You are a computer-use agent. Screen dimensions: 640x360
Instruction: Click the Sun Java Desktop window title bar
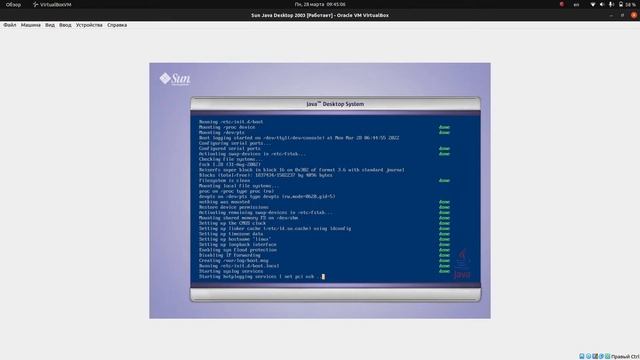[x=320, y=16]
